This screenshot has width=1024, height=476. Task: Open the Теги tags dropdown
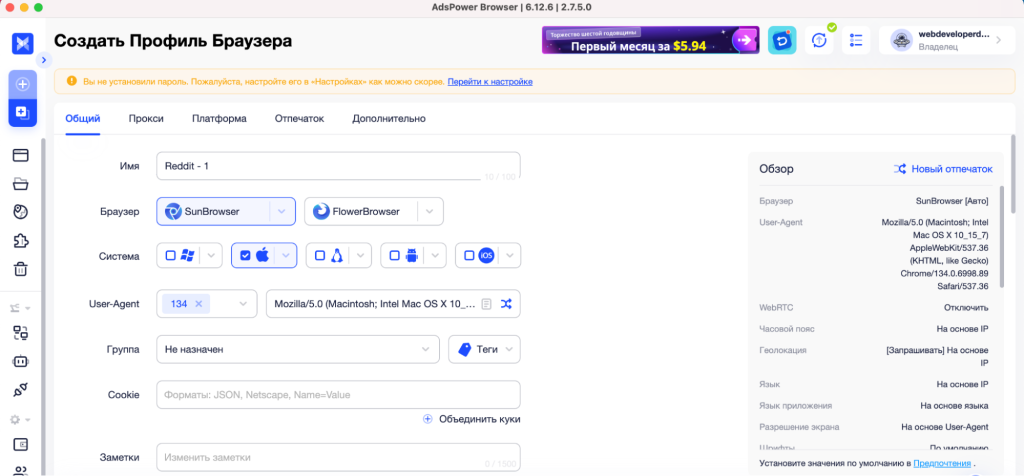pos(485,349)
